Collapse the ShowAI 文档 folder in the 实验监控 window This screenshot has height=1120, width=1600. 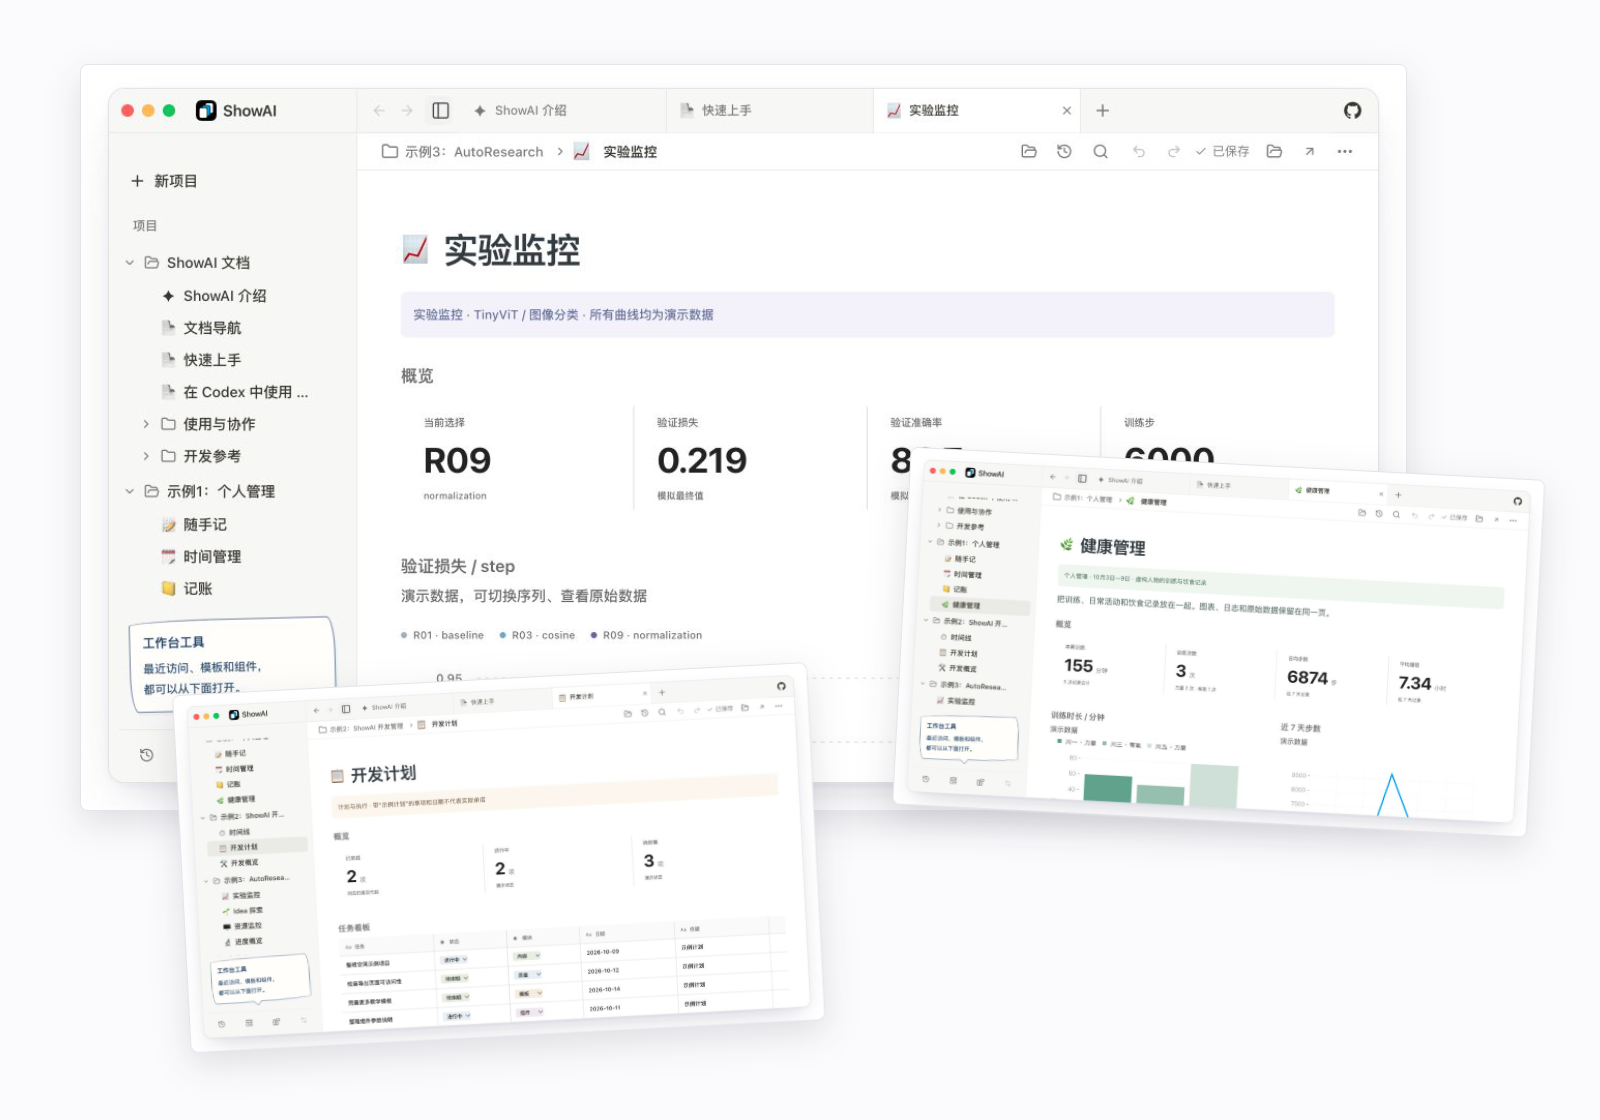click(129, 263)
